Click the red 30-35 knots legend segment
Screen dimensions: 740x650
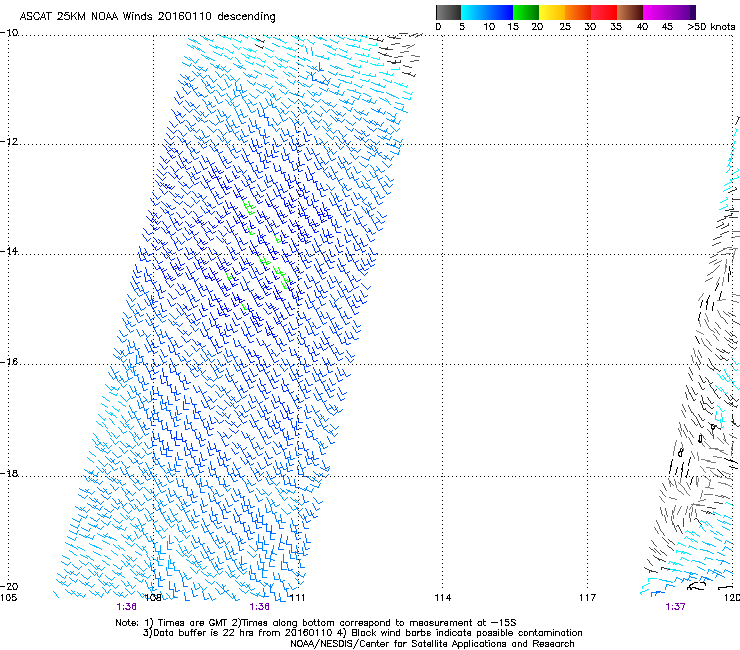(x=604, y=12)
